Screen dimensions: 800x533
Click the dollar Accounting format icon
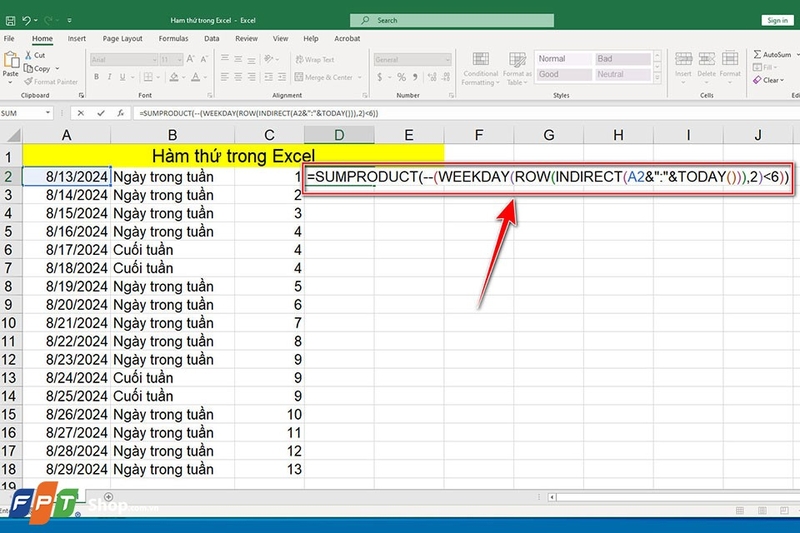[380, 77]
